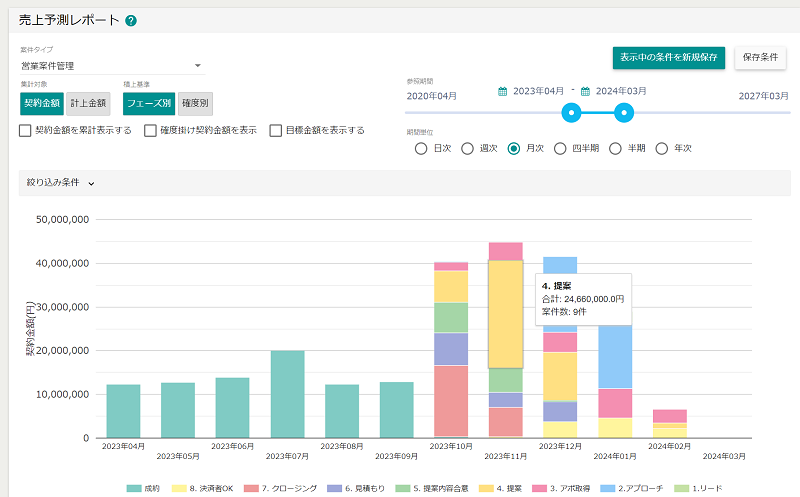Open the end date calendar icon
Screen dimensions: 800x497
coord(585,91)
